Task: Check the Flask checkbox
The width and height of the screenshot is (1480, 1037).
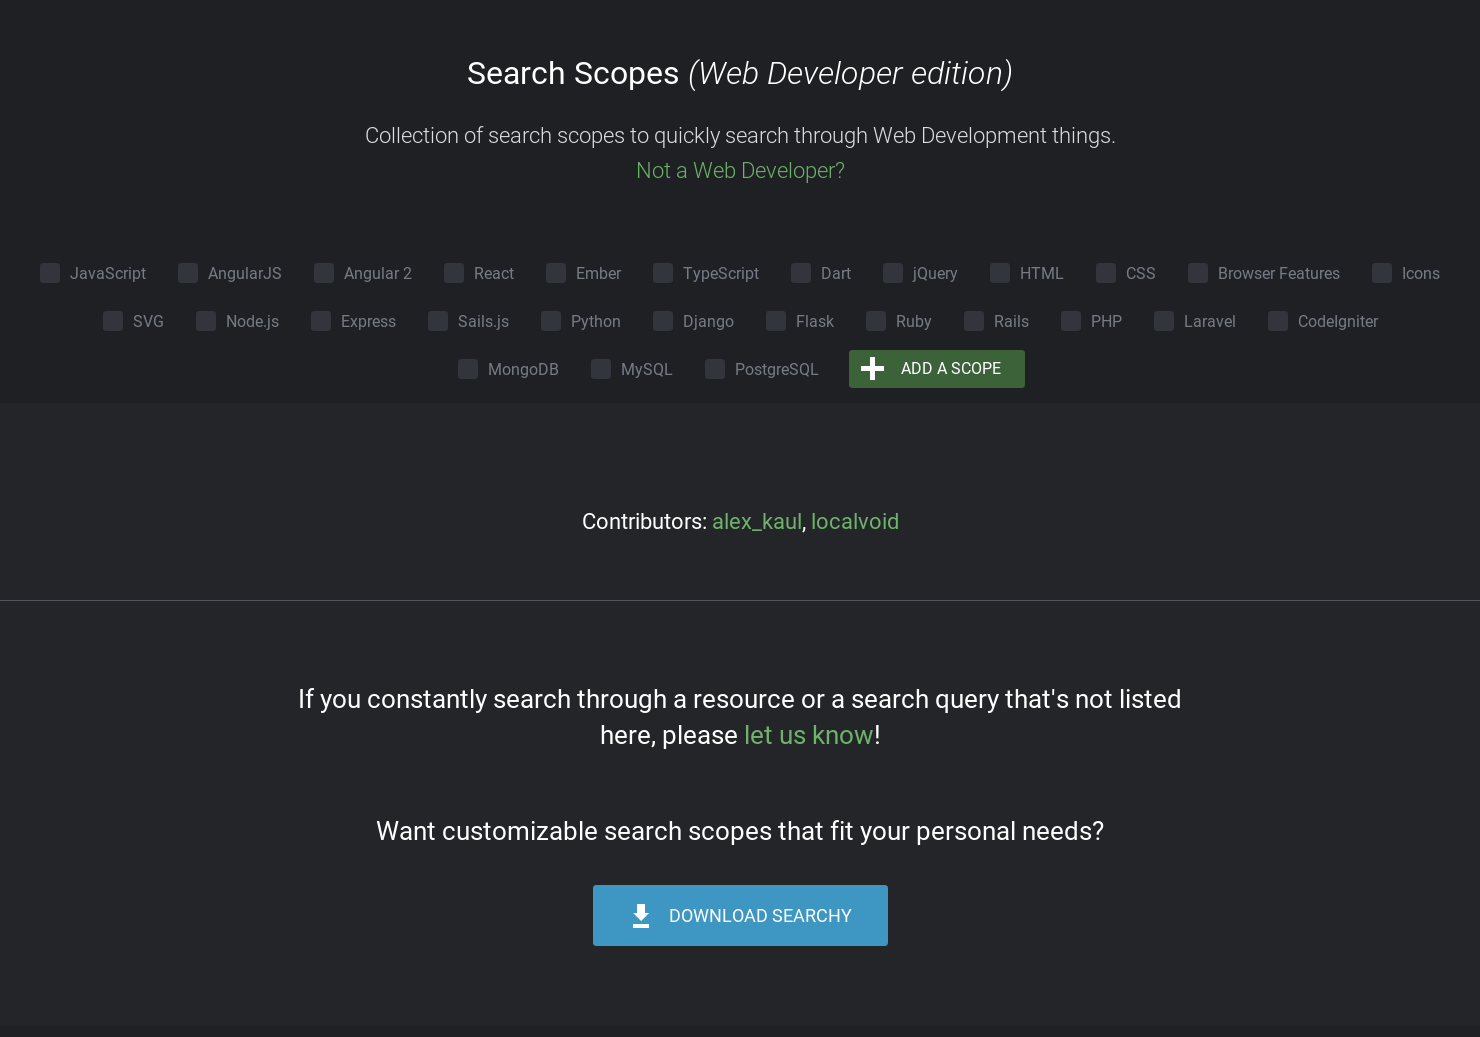Action: 776,321
